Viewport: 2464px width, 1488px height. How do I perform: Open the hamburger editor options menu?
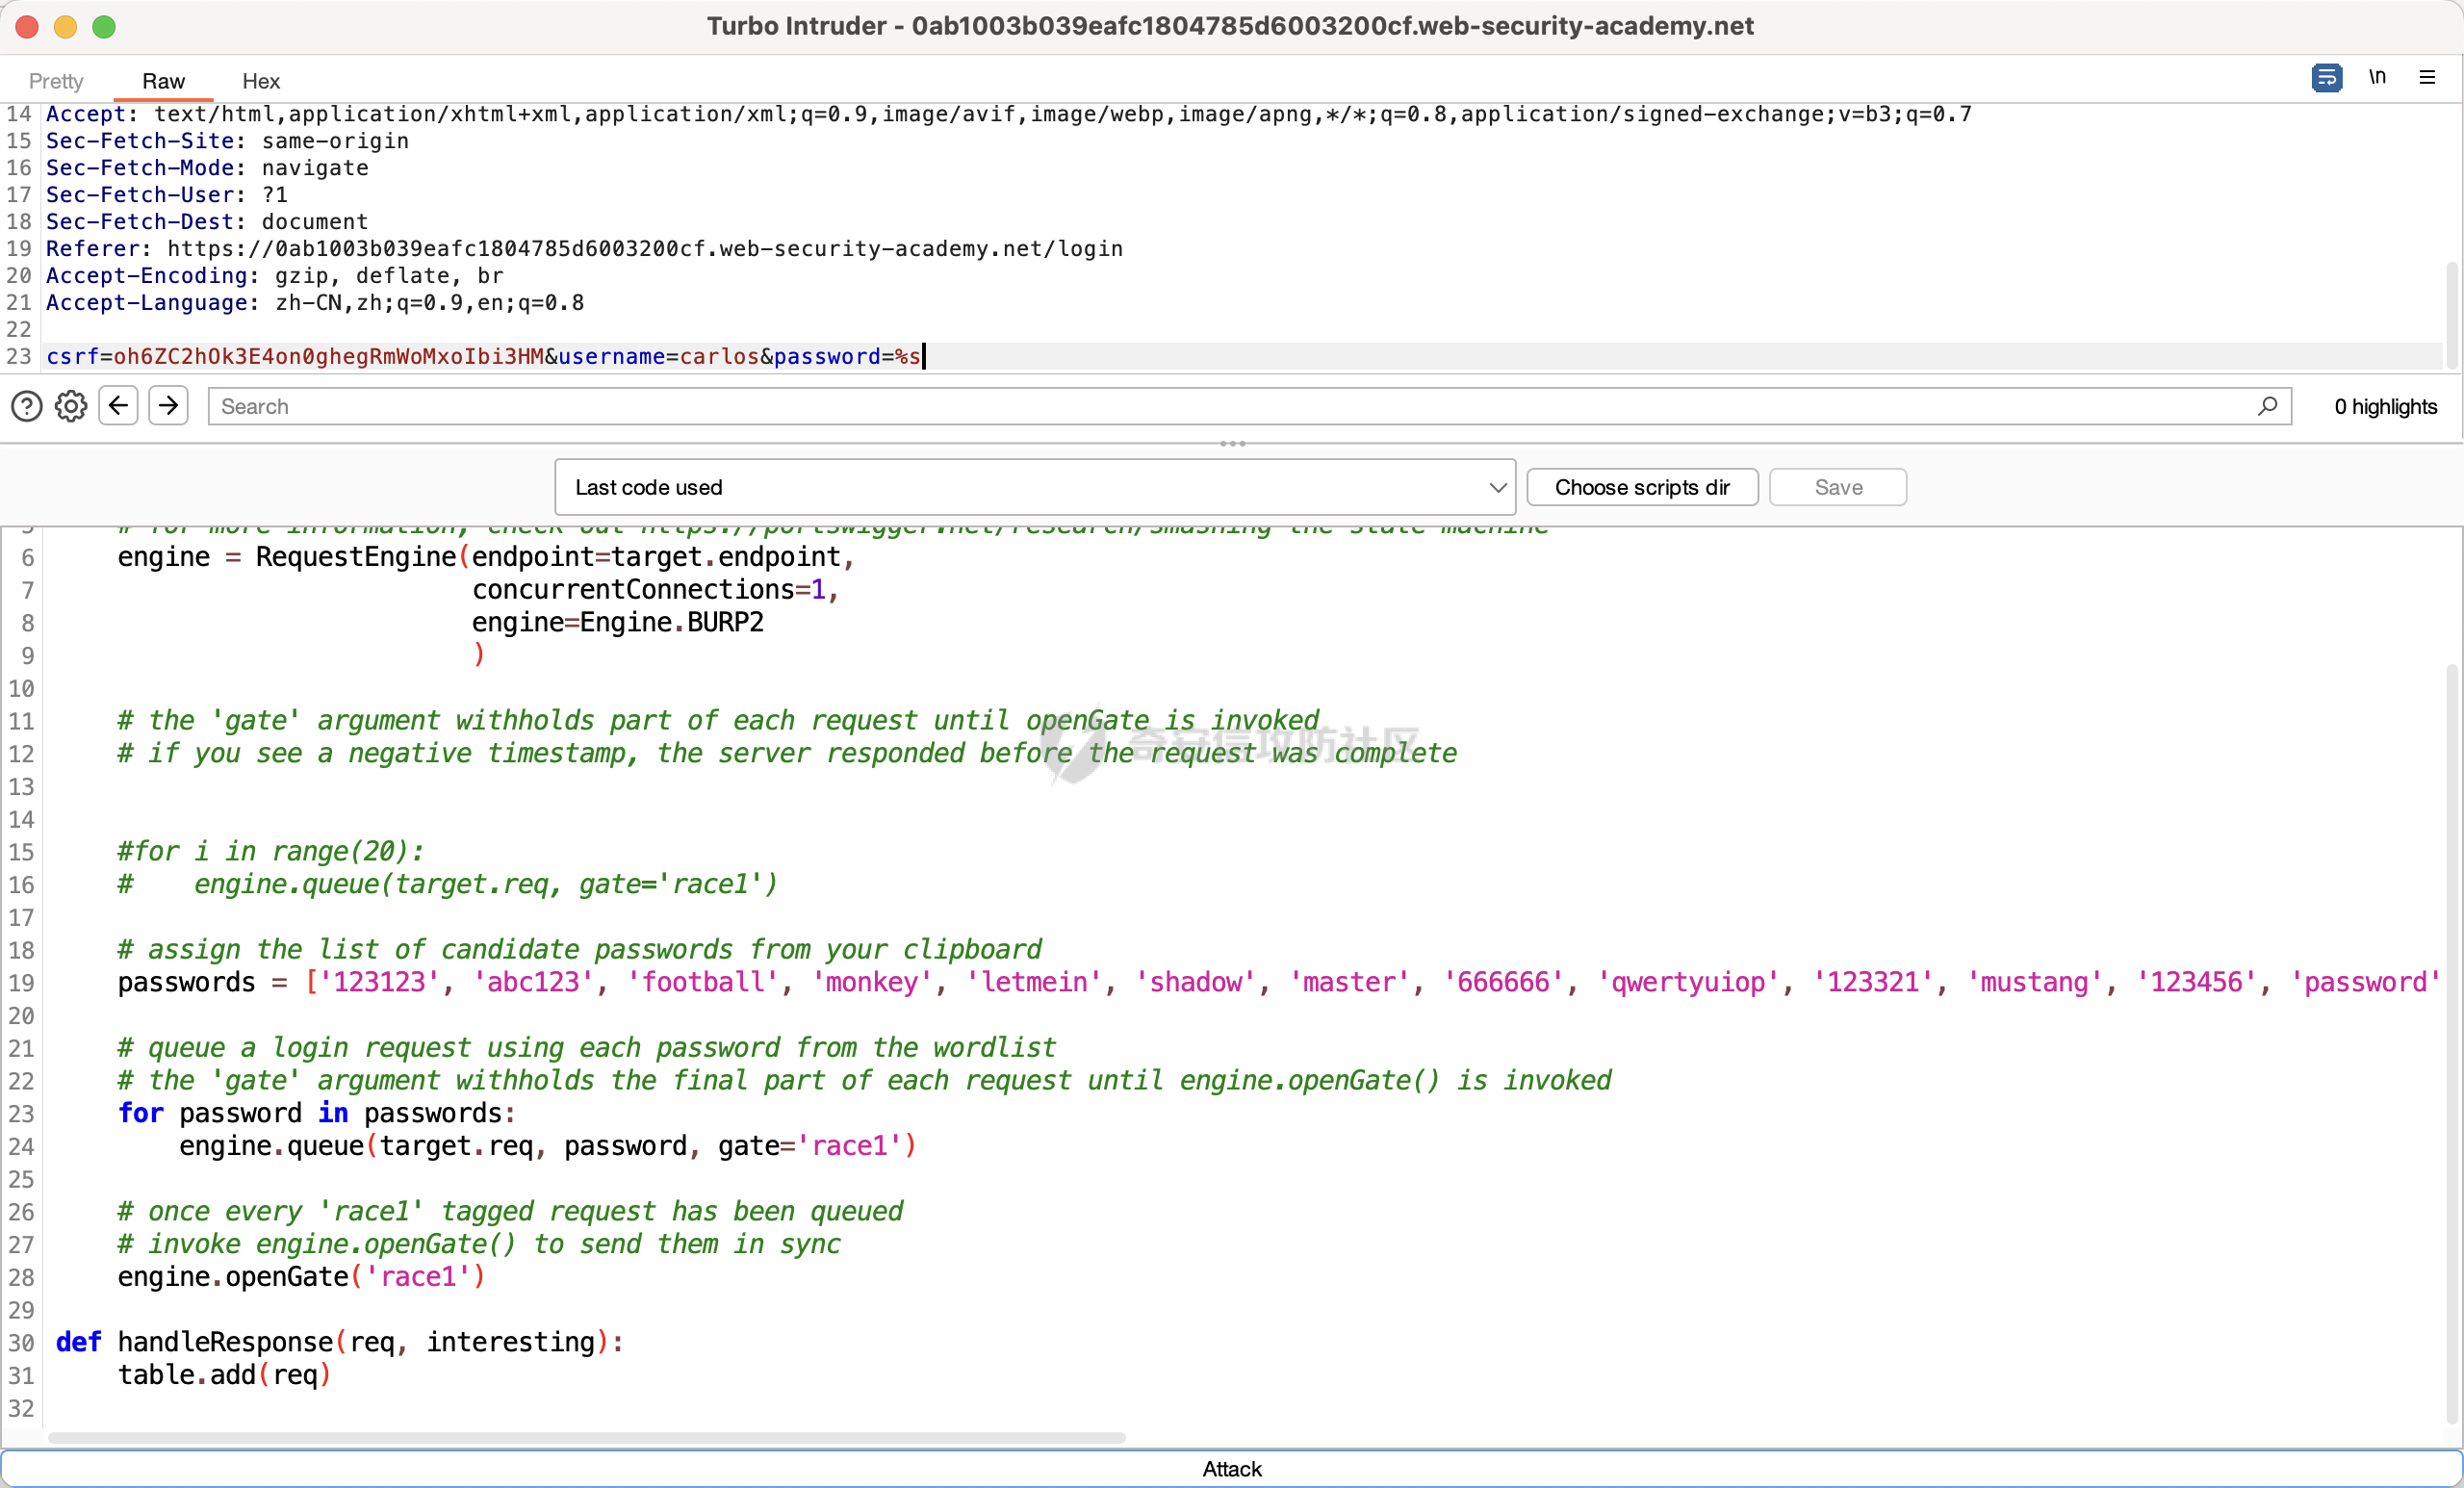click(2427, 77)
